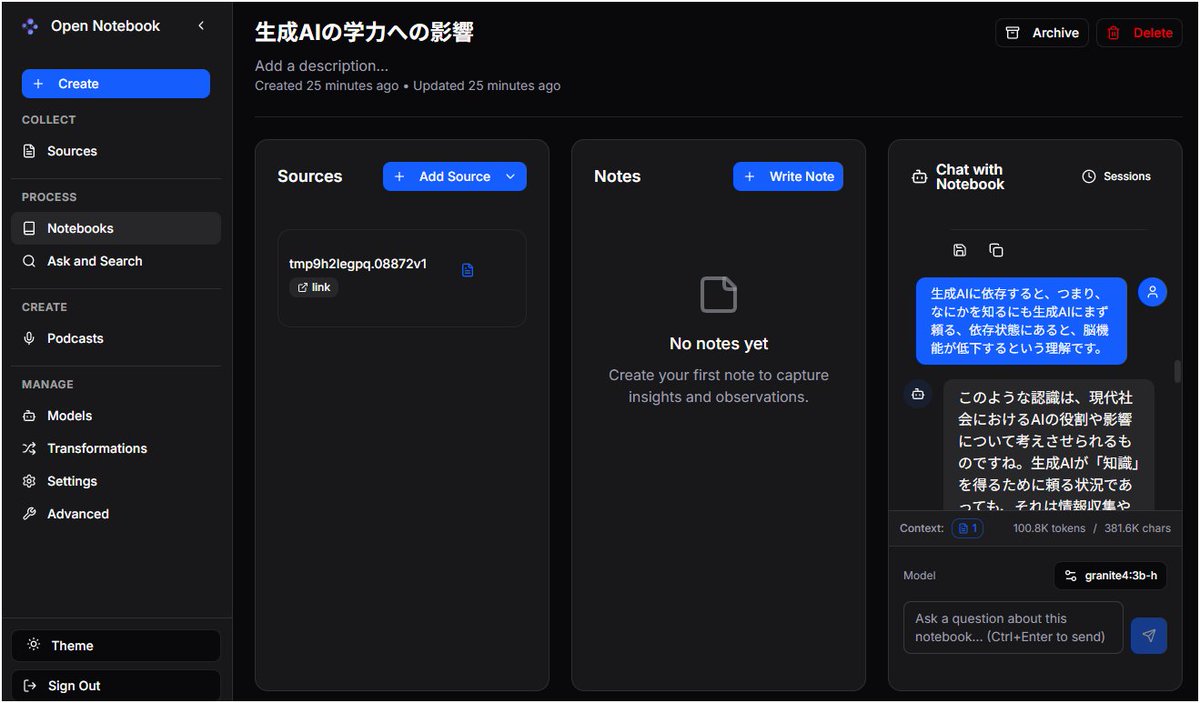The image size is (1200, 703).
Task: Copy chat message icon
Action: [996, 250]
